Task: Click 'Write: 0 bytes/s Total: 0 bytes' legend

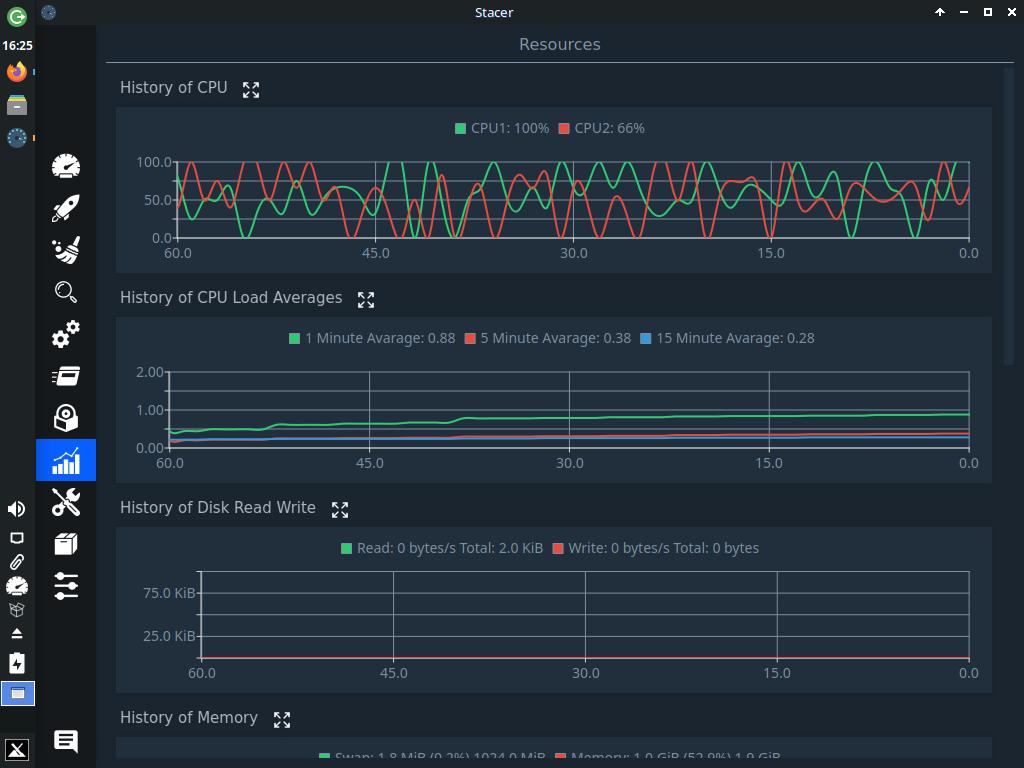Action: (664, 549)
